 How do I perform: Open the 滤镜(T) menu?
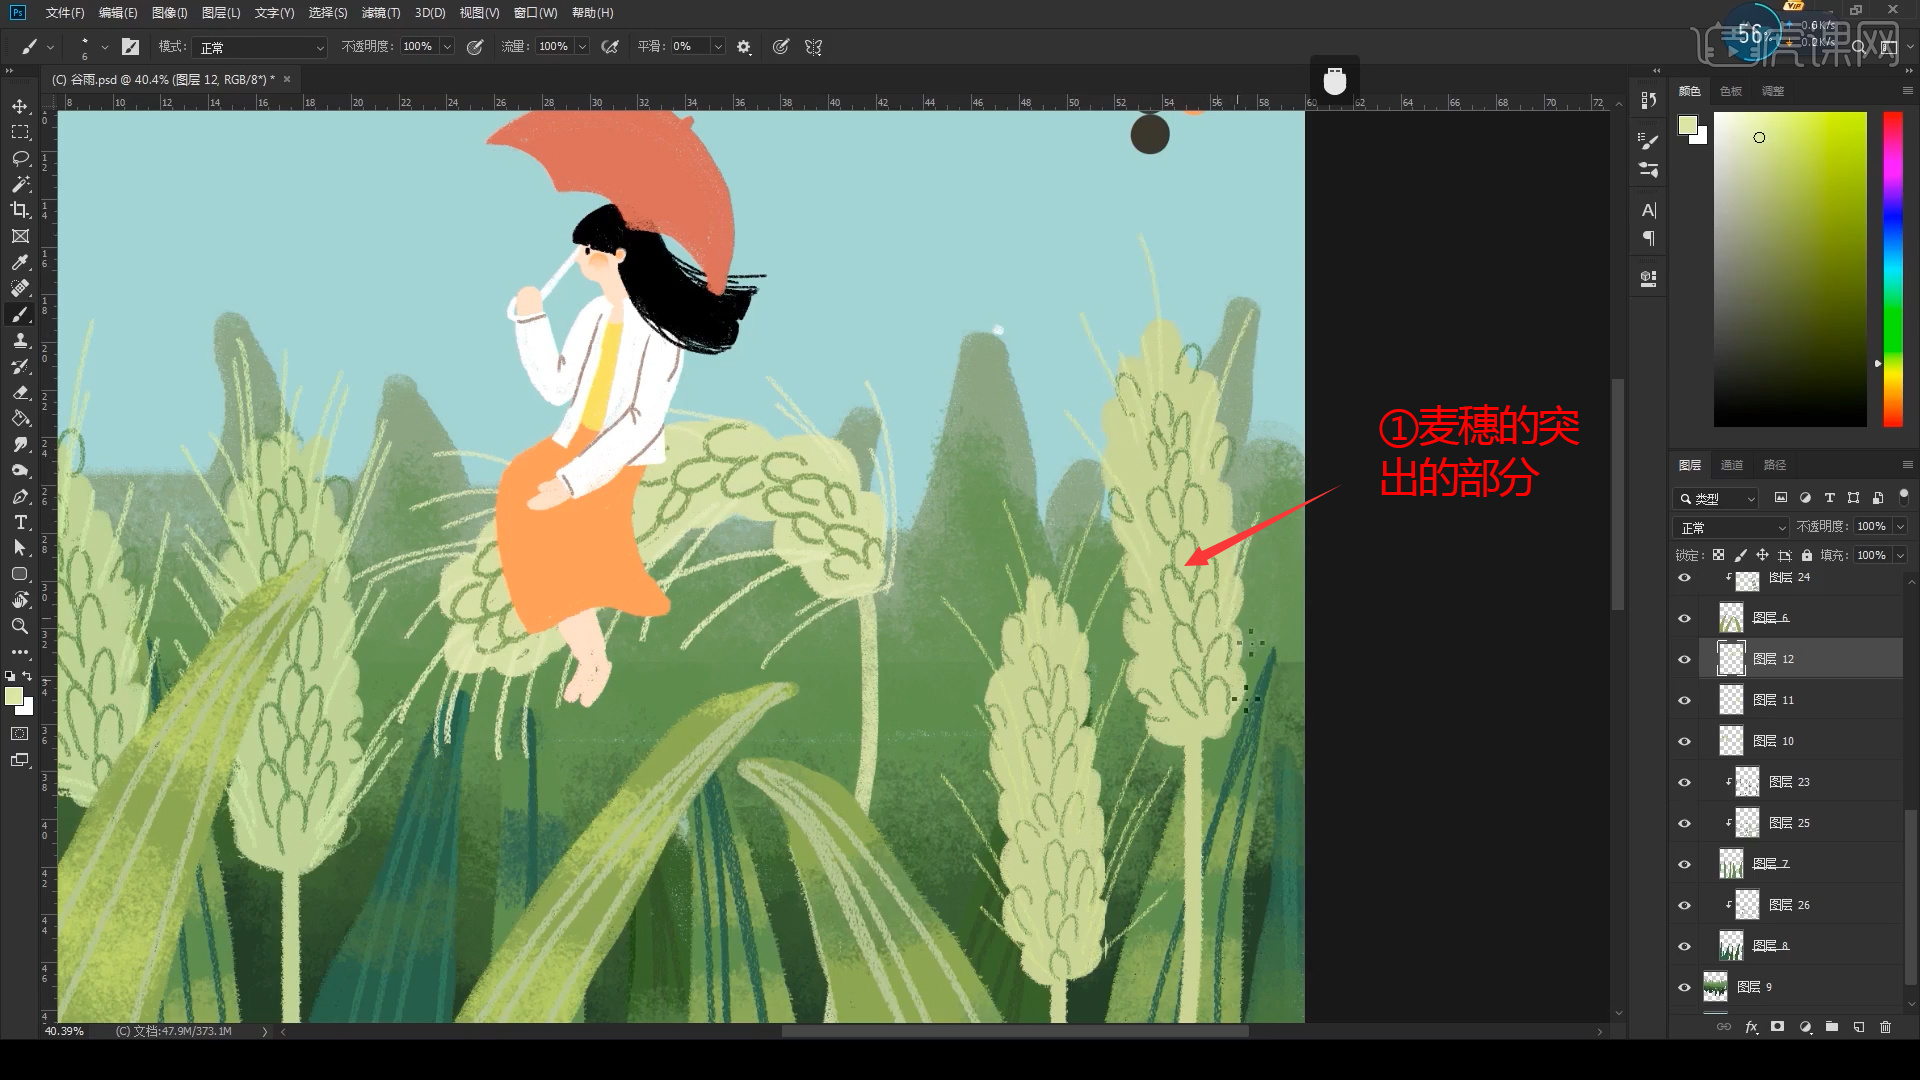tap(380, 13)
